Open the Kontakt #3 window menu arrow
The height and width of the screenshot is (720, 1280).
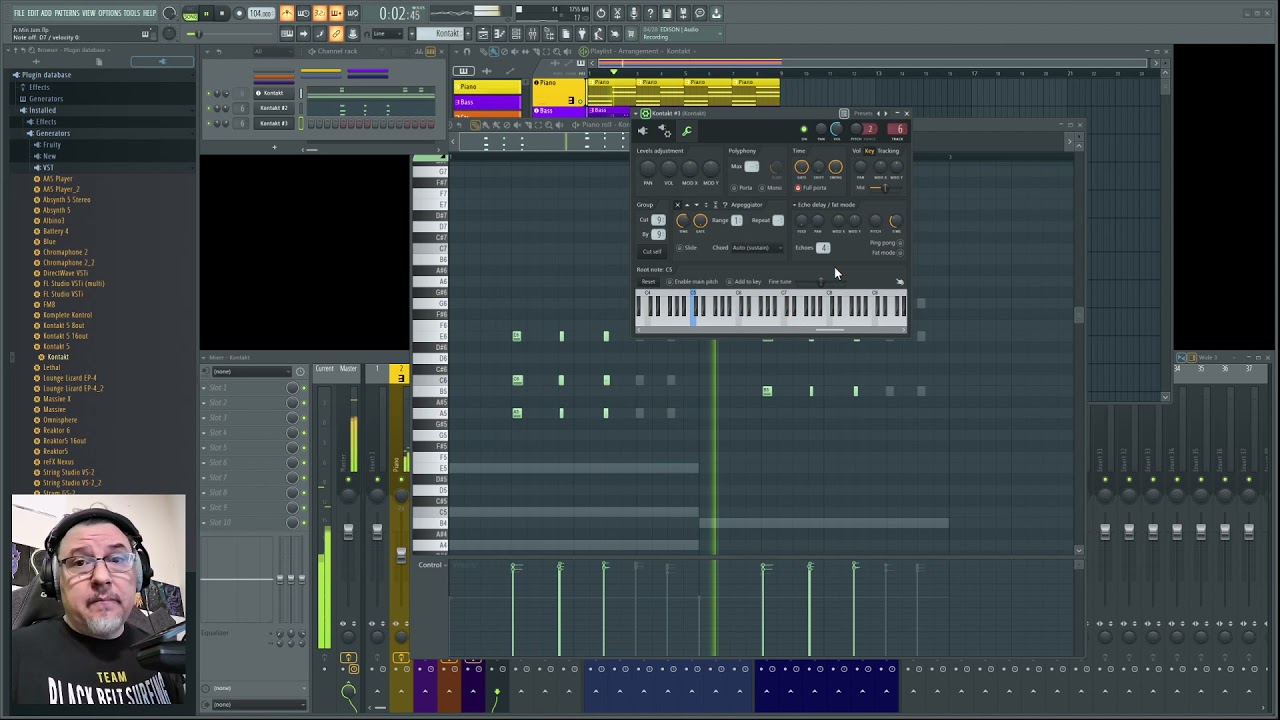click(635, 113)
